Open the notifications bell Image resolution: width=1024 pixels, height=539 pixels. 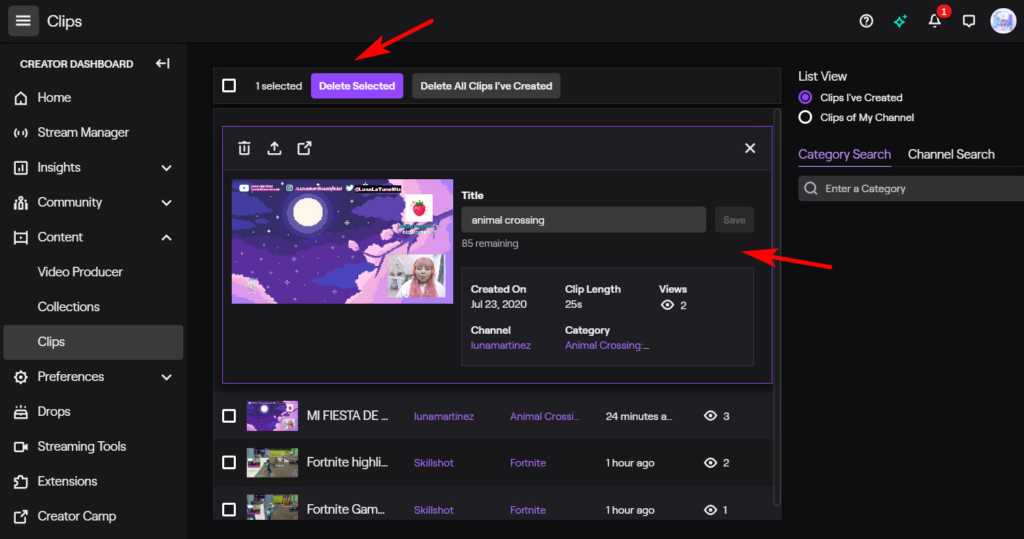point(935,22)
